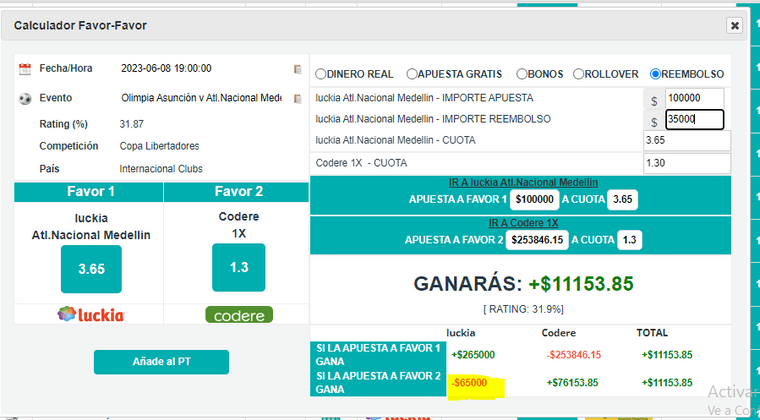760x420 pixels.
Task: Click the luckia column header in results table
Action: 460,333
